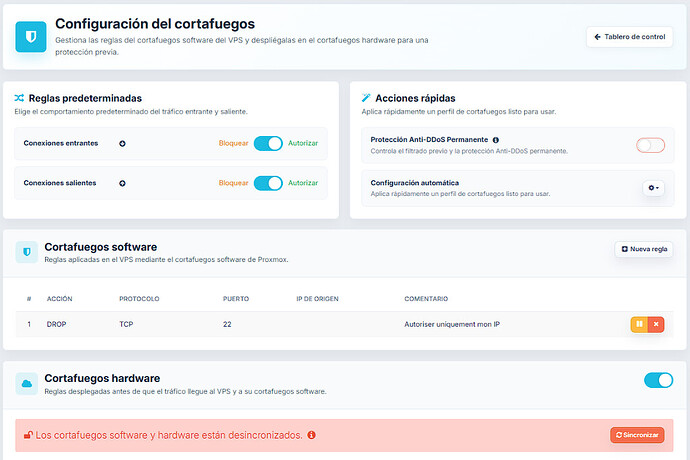Image resolution: width=690 pixels, height=460 pixels.
Task: Delete rule 1 with the red X icon
Action: pyautogui.click(x=656, y=324)
